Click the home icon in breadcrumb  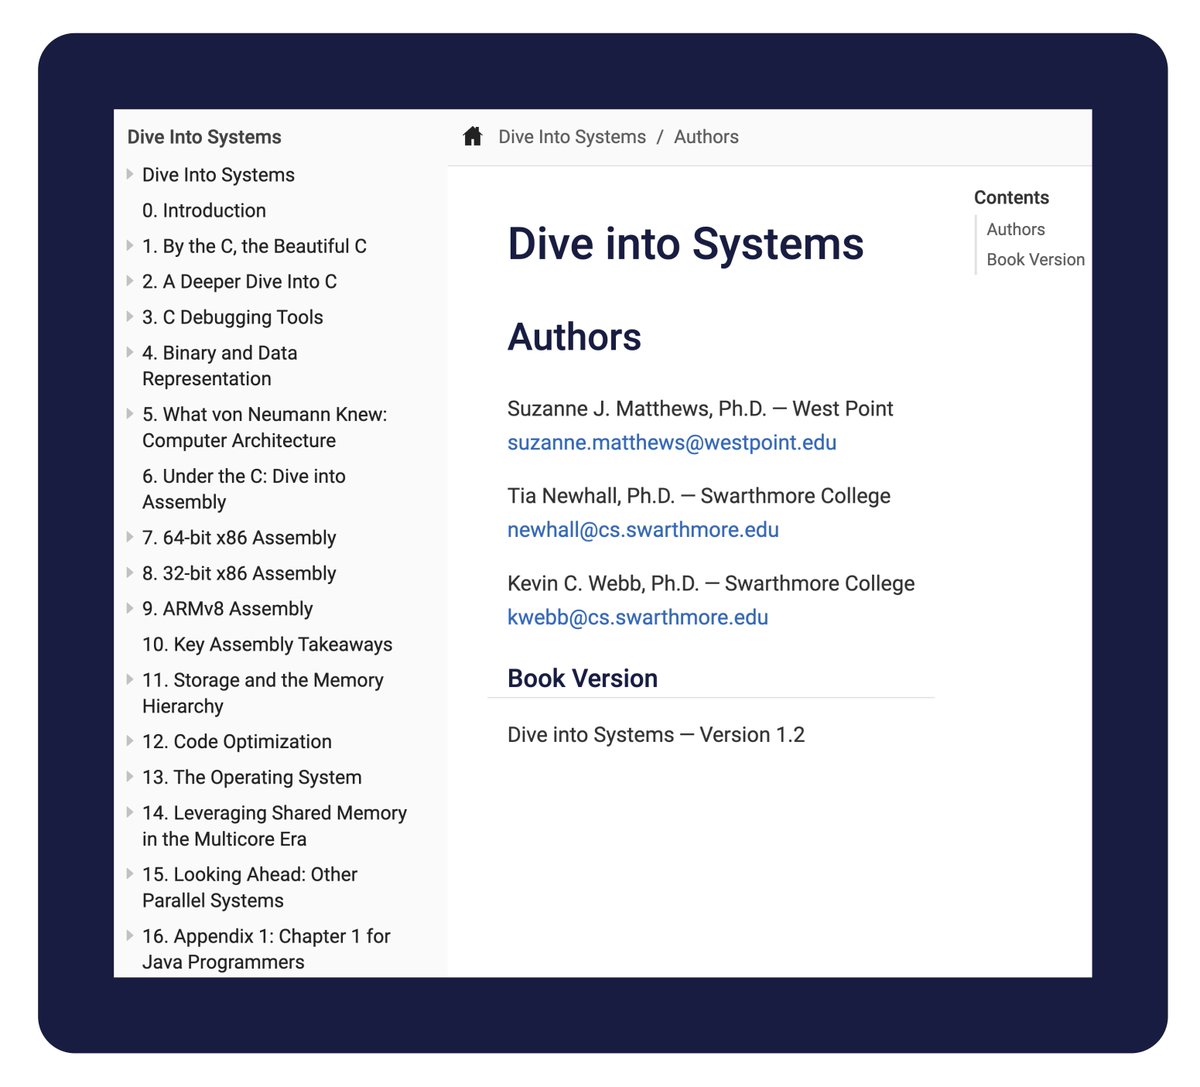point(473,136)
